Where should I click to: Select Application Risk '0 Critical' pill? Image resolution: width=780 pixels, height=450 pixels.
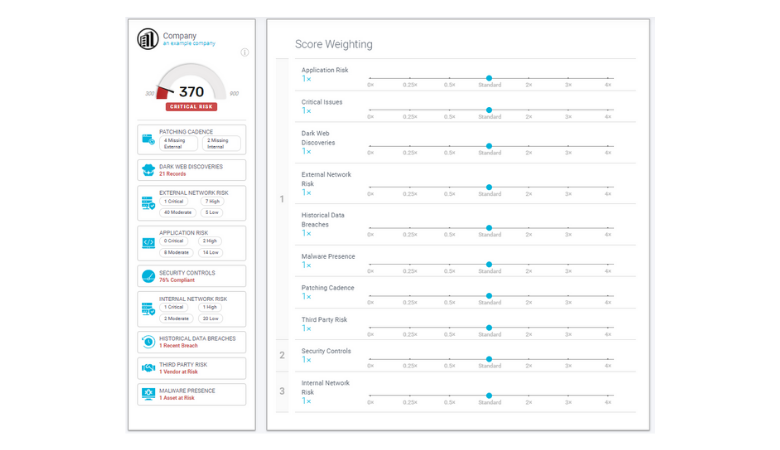[x=174, y=241]
